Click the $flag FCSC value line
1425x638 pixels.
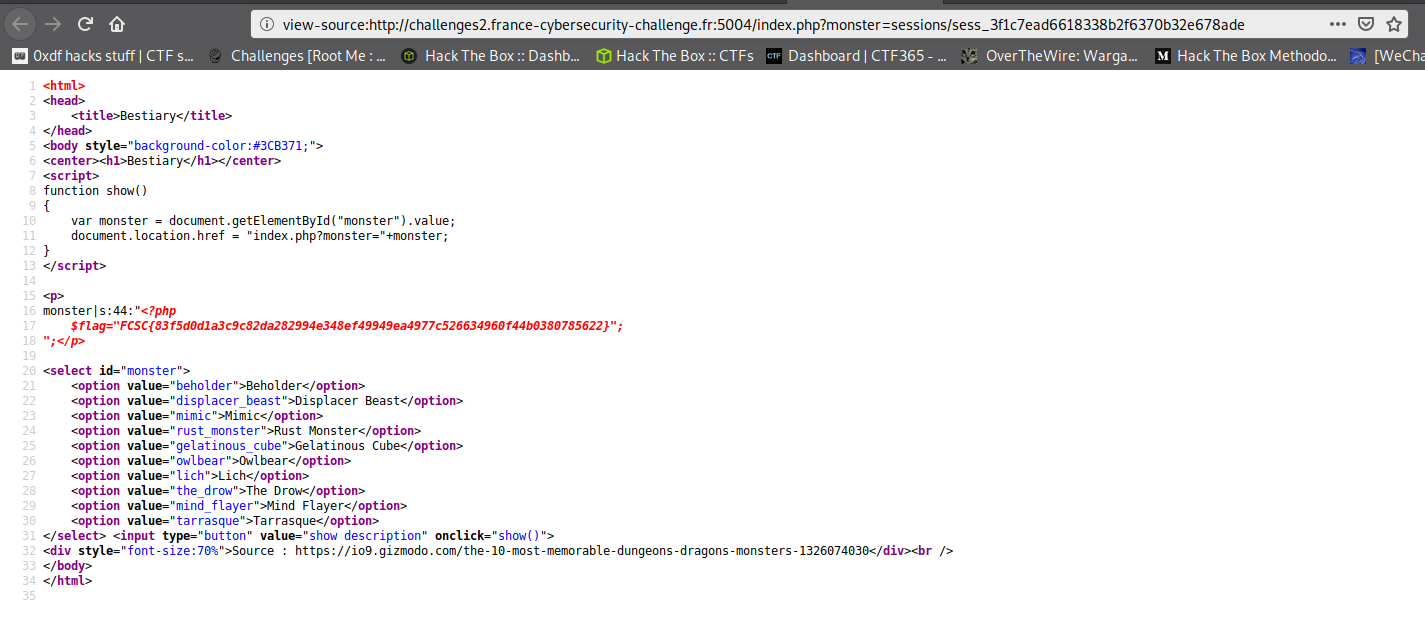347,326
